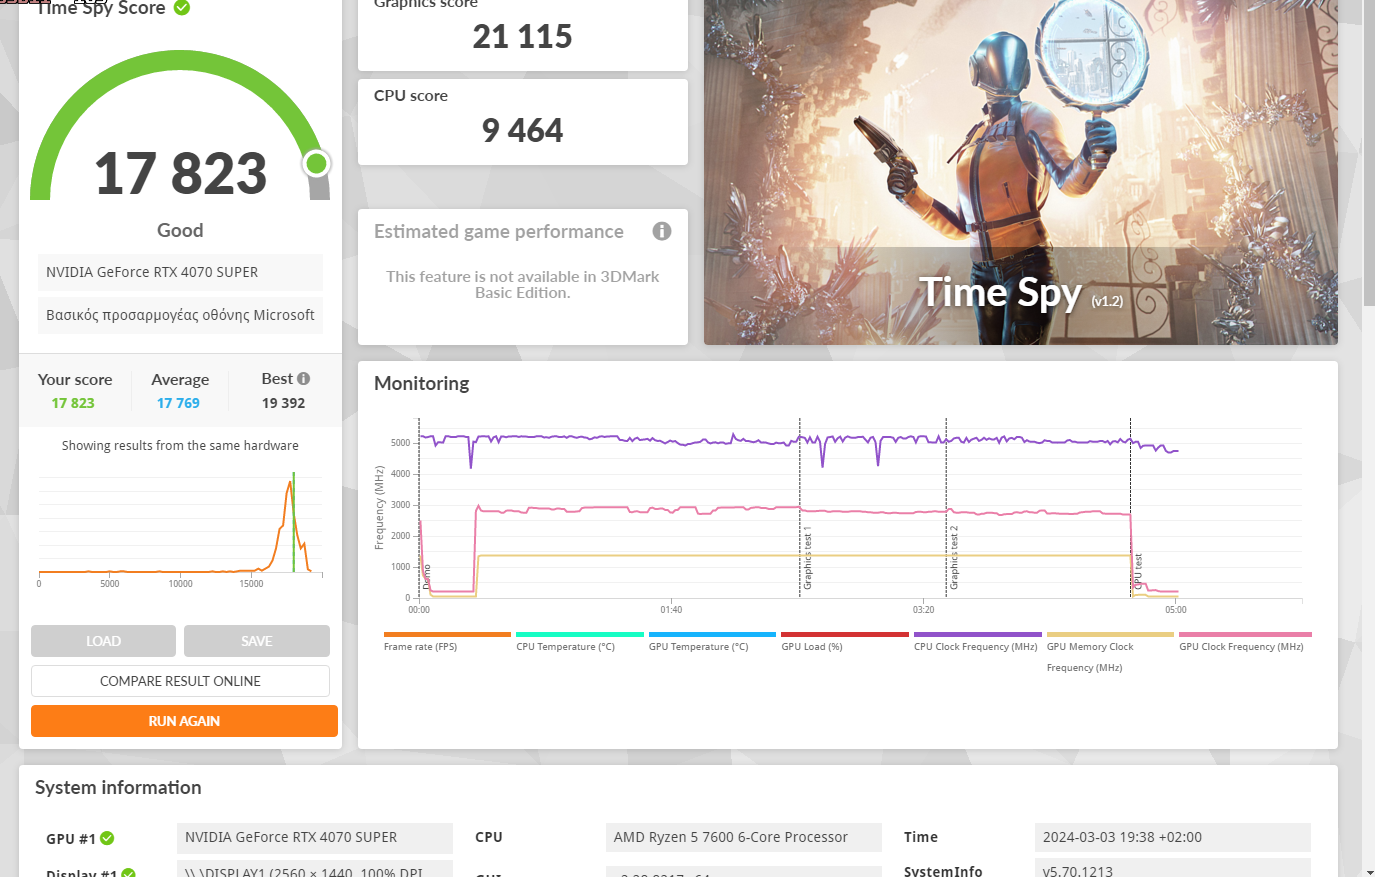
Task: Click Your score value 17 823
Action: [73, 403]
